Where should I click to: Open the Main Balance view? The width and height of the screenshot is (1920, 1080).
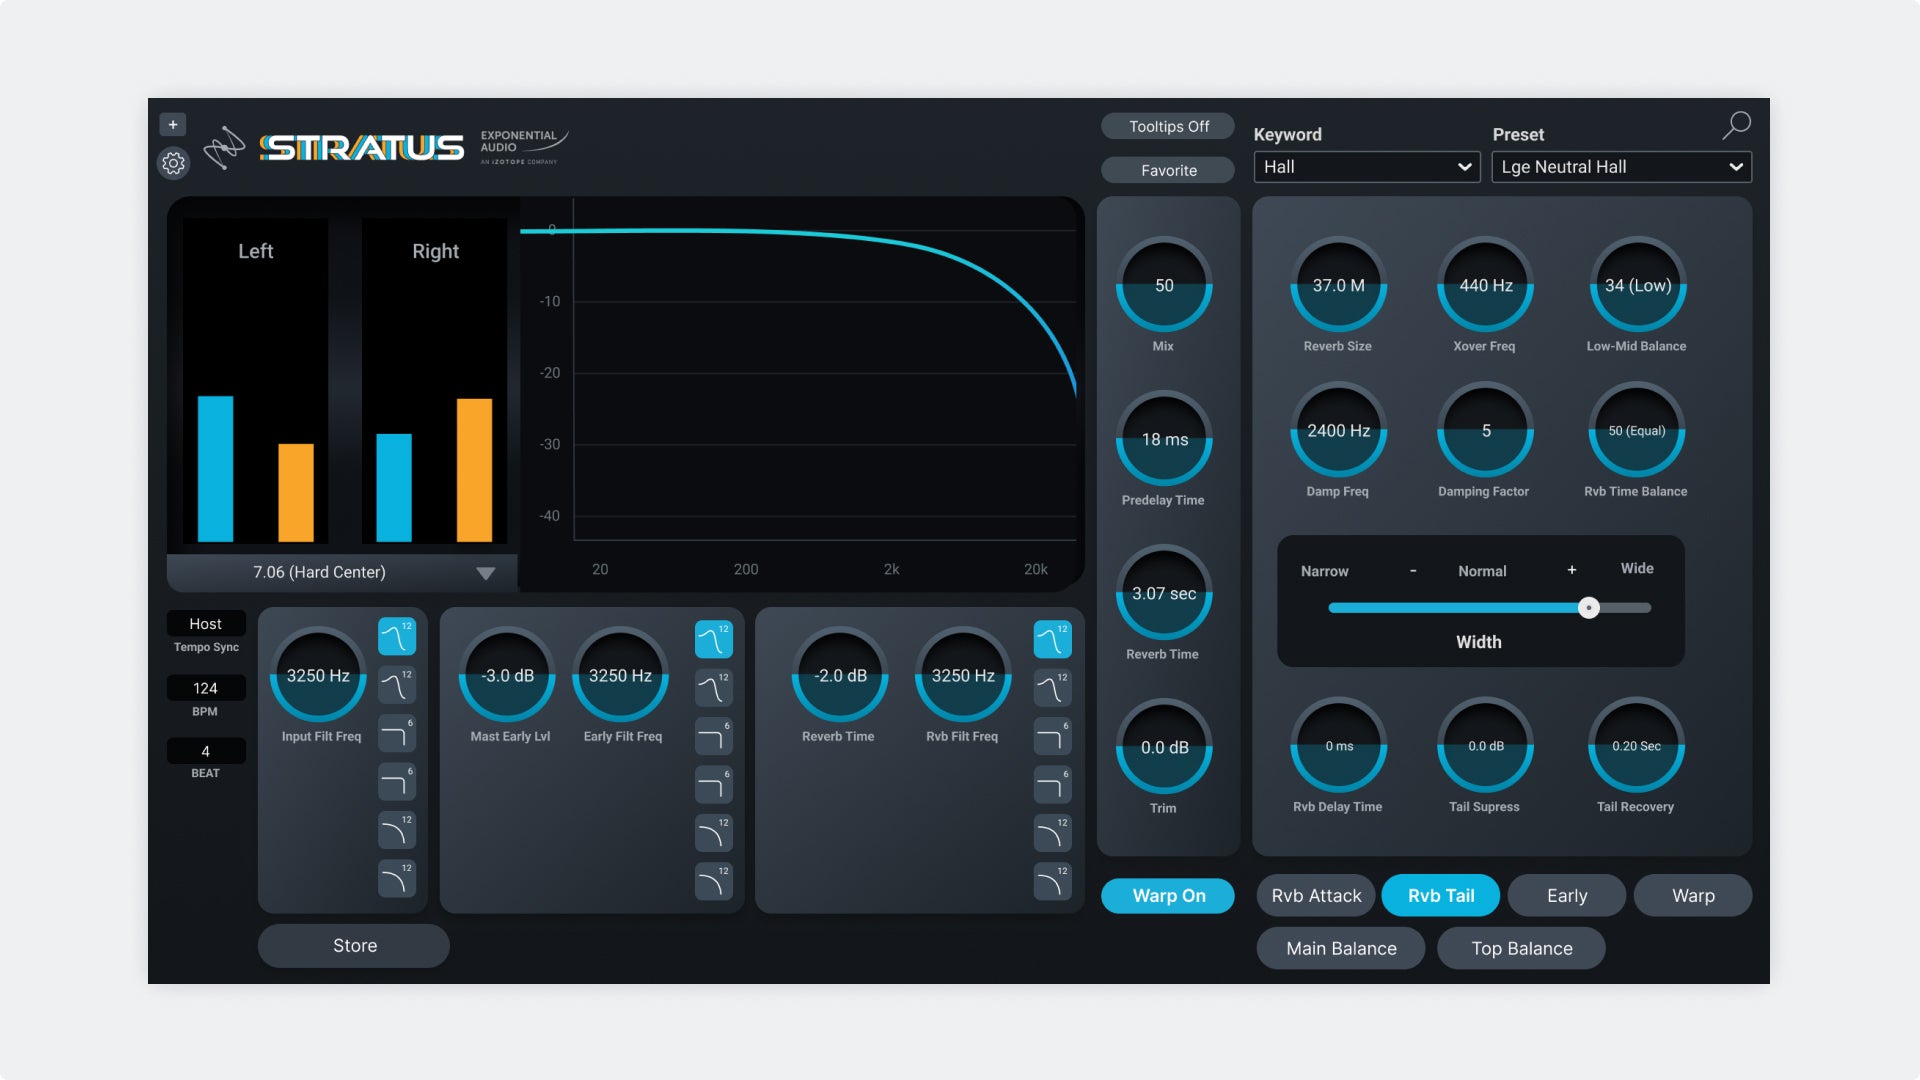coord(1340,948)
